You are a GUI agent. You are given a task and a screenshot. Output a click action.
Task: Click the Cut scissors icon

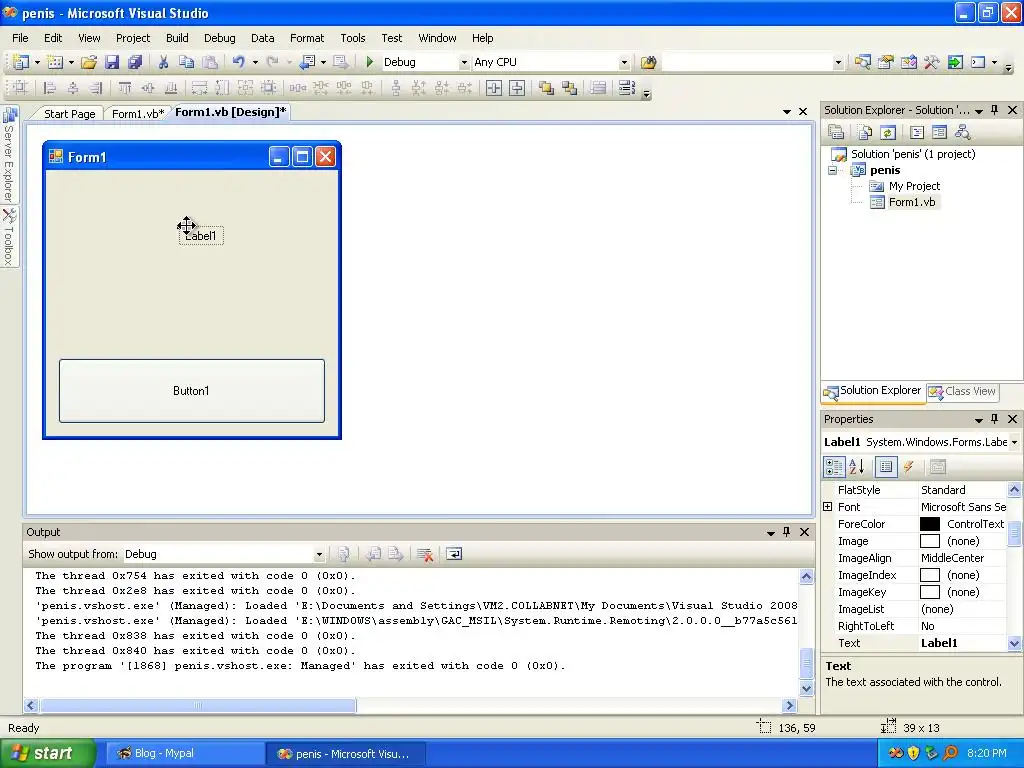(x=163, y=62)
